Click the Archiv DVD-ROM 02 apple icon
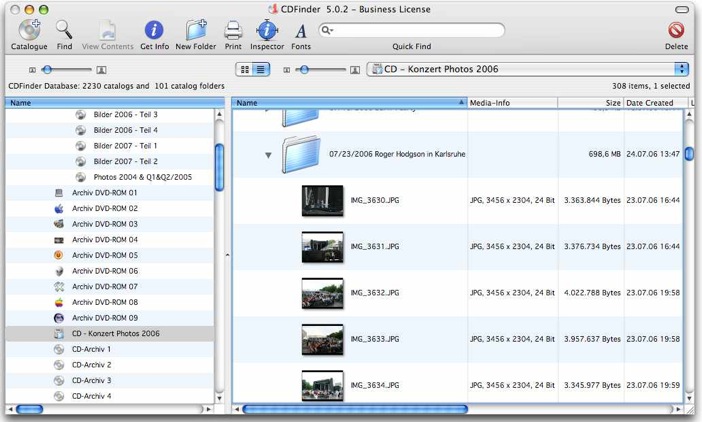This screenshot has width=702, height=422. coord(59,209)
